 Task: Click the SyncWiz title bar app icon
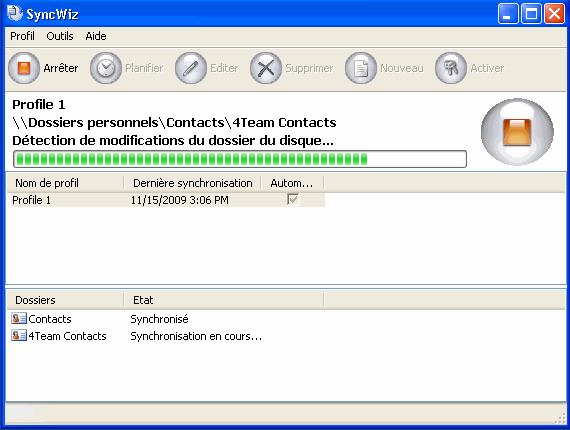(15, 13)
